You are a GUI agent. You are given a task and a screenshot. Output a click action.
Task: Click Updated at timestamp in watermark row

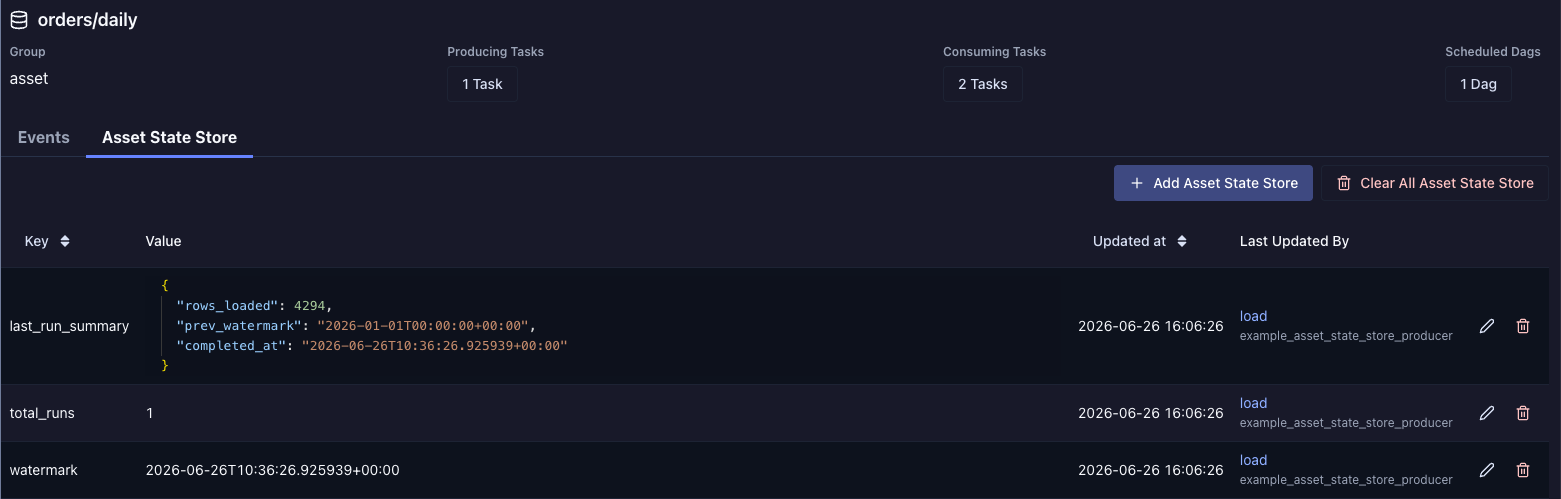click(x=1150, y=470)
